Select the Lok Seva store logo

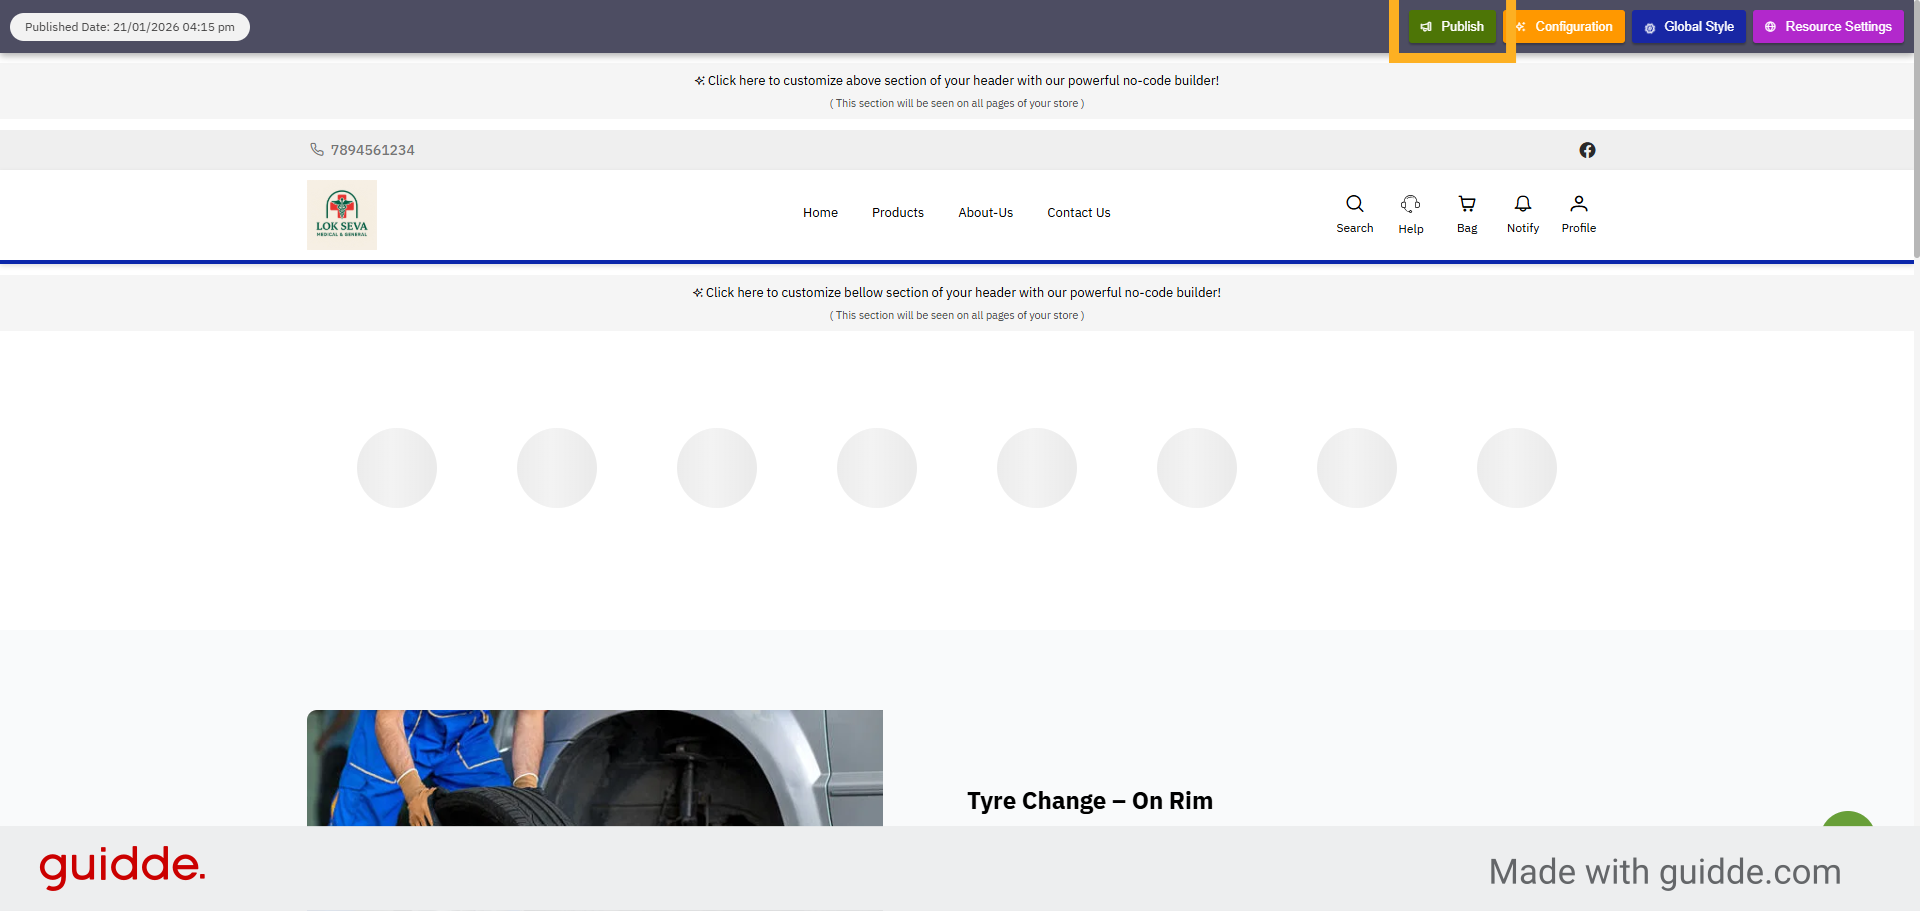341,214
